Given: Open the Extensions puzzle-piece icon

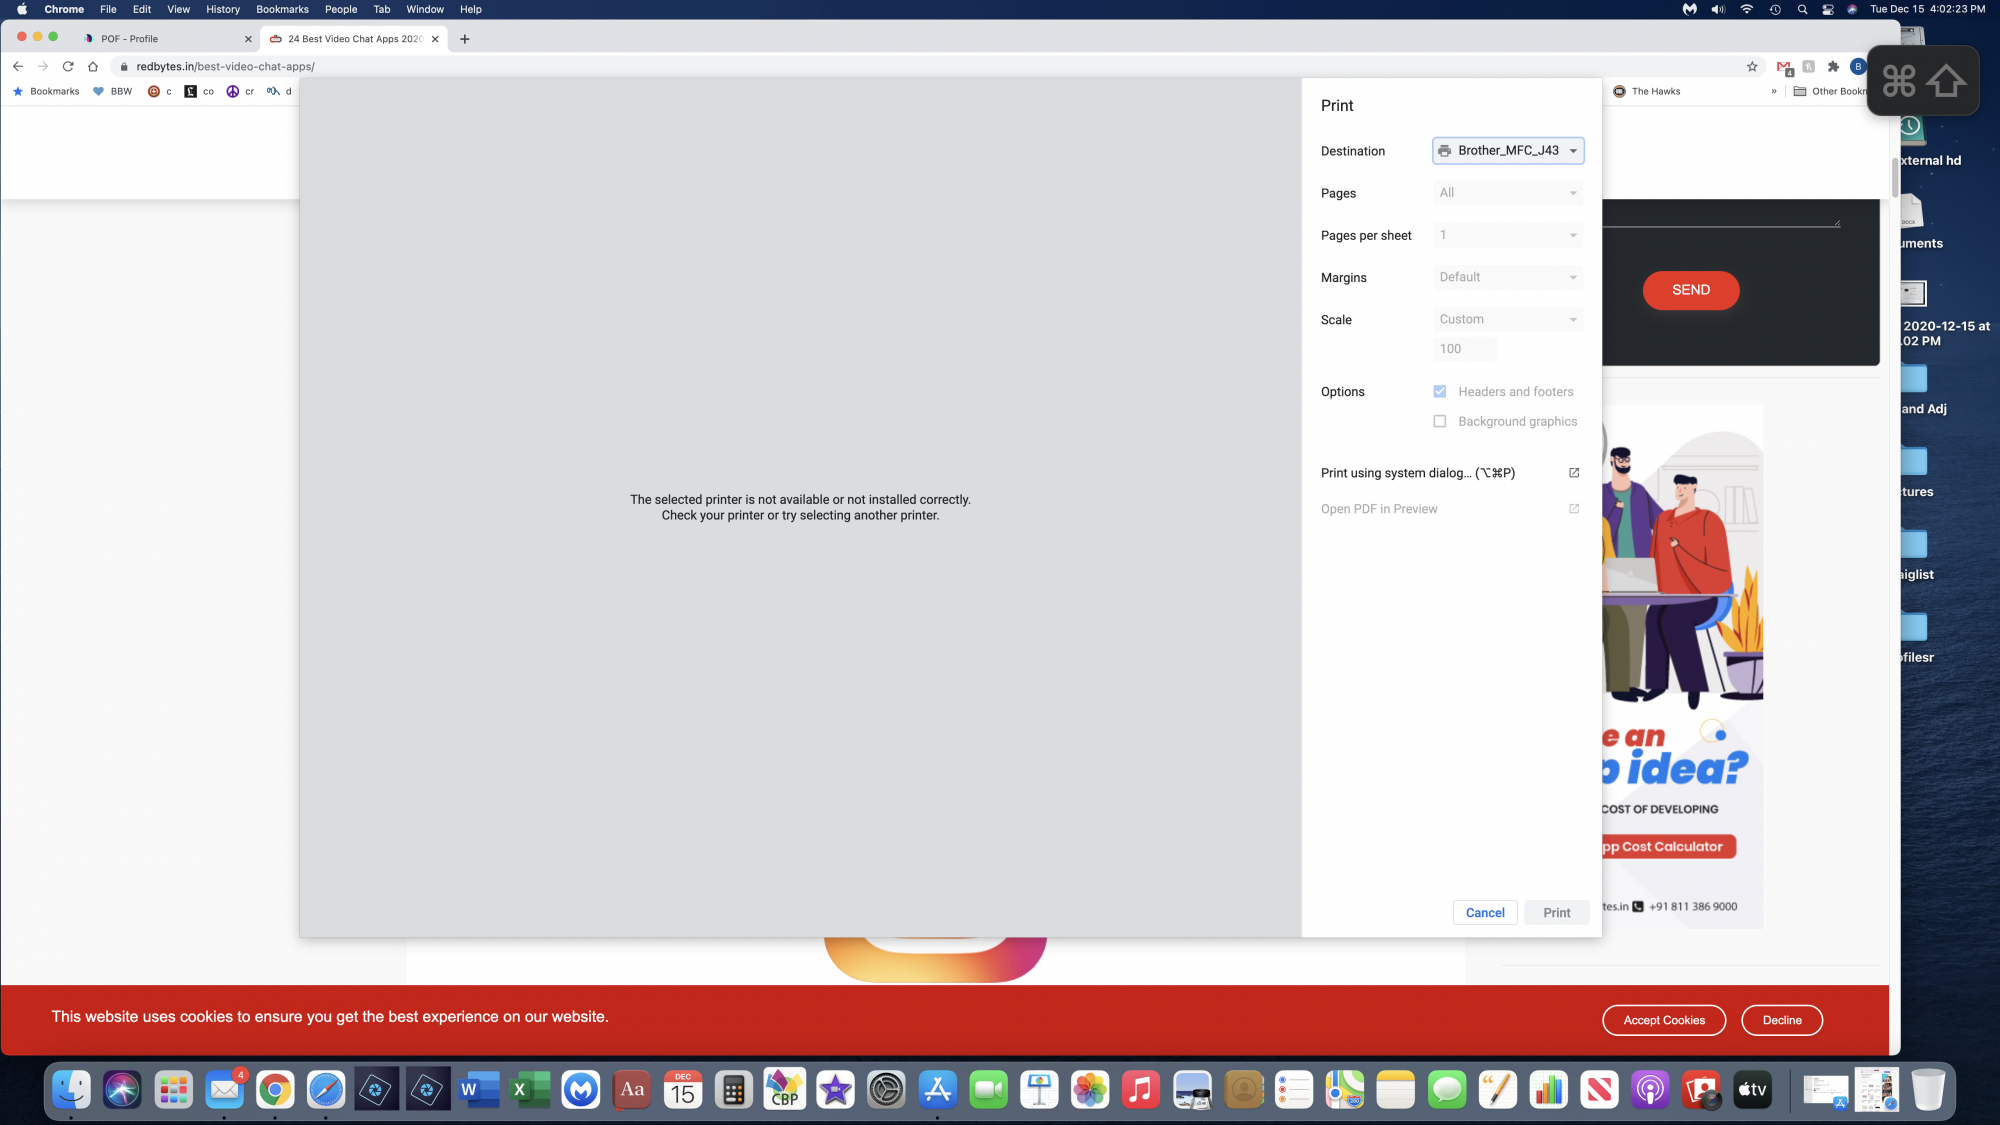Looking at the screenshot, I should [1833, 67].
